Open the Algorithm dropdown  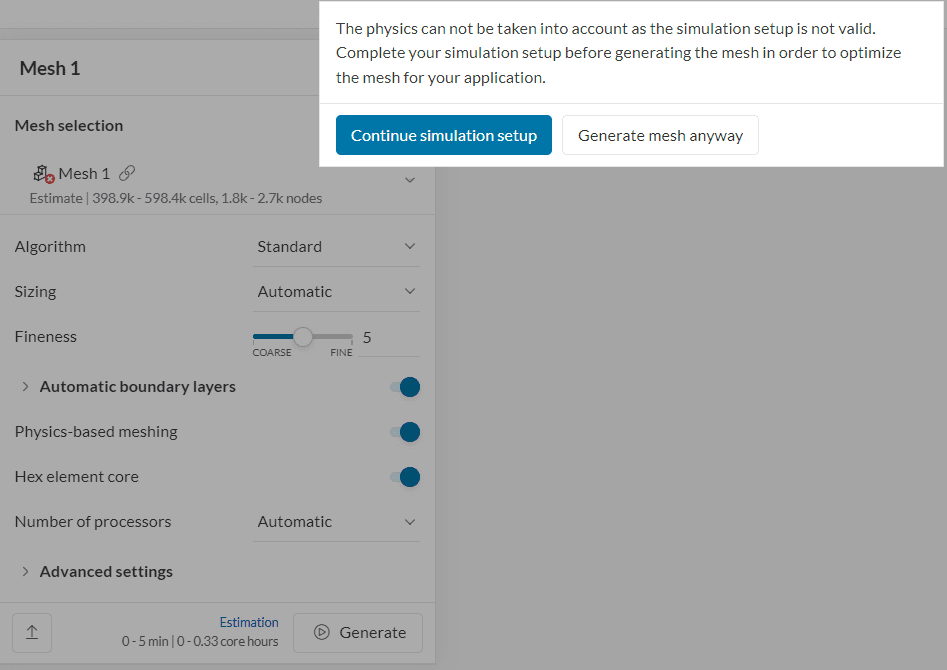[336, 245]
